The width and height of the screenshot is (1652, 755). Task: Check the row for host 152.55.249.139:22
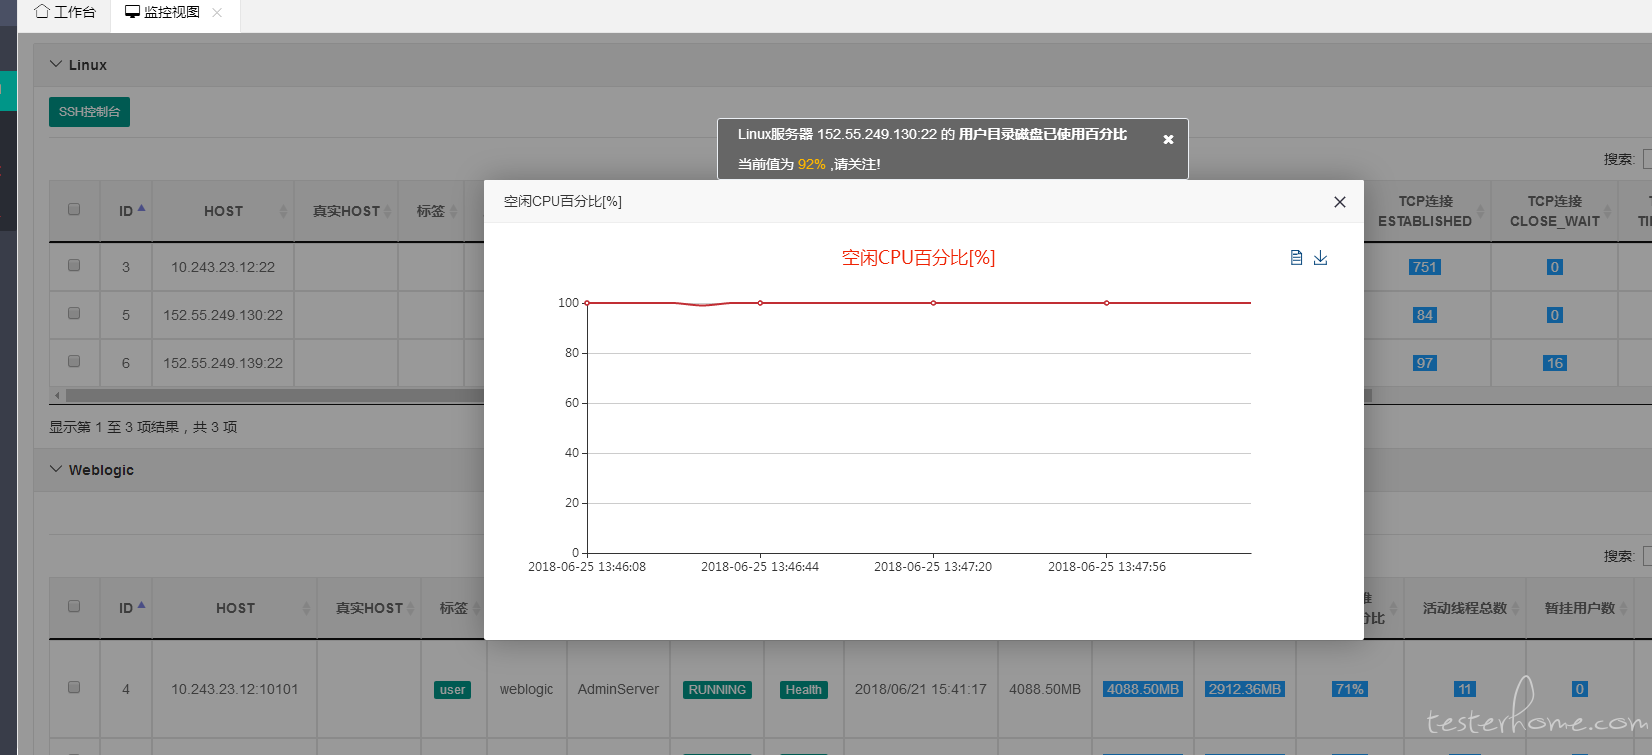tap(74, 361)
